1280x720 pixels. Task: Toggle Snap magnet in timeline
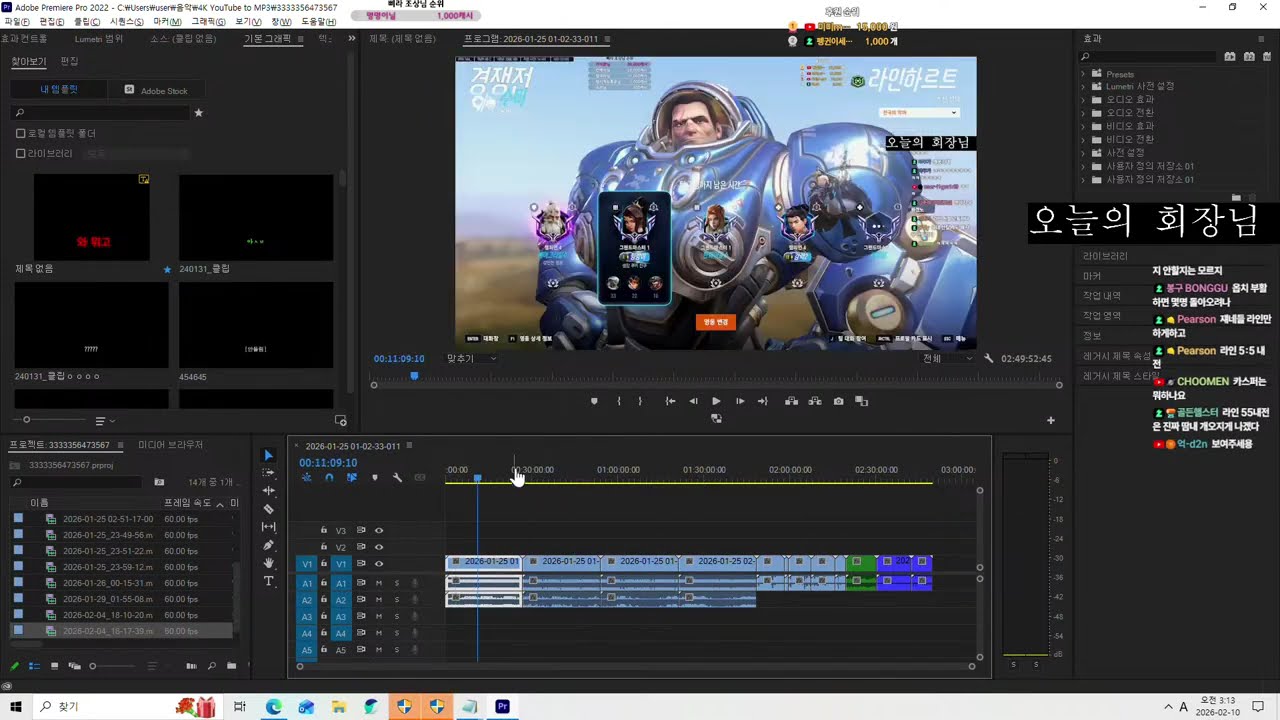[x=329, y=478]
